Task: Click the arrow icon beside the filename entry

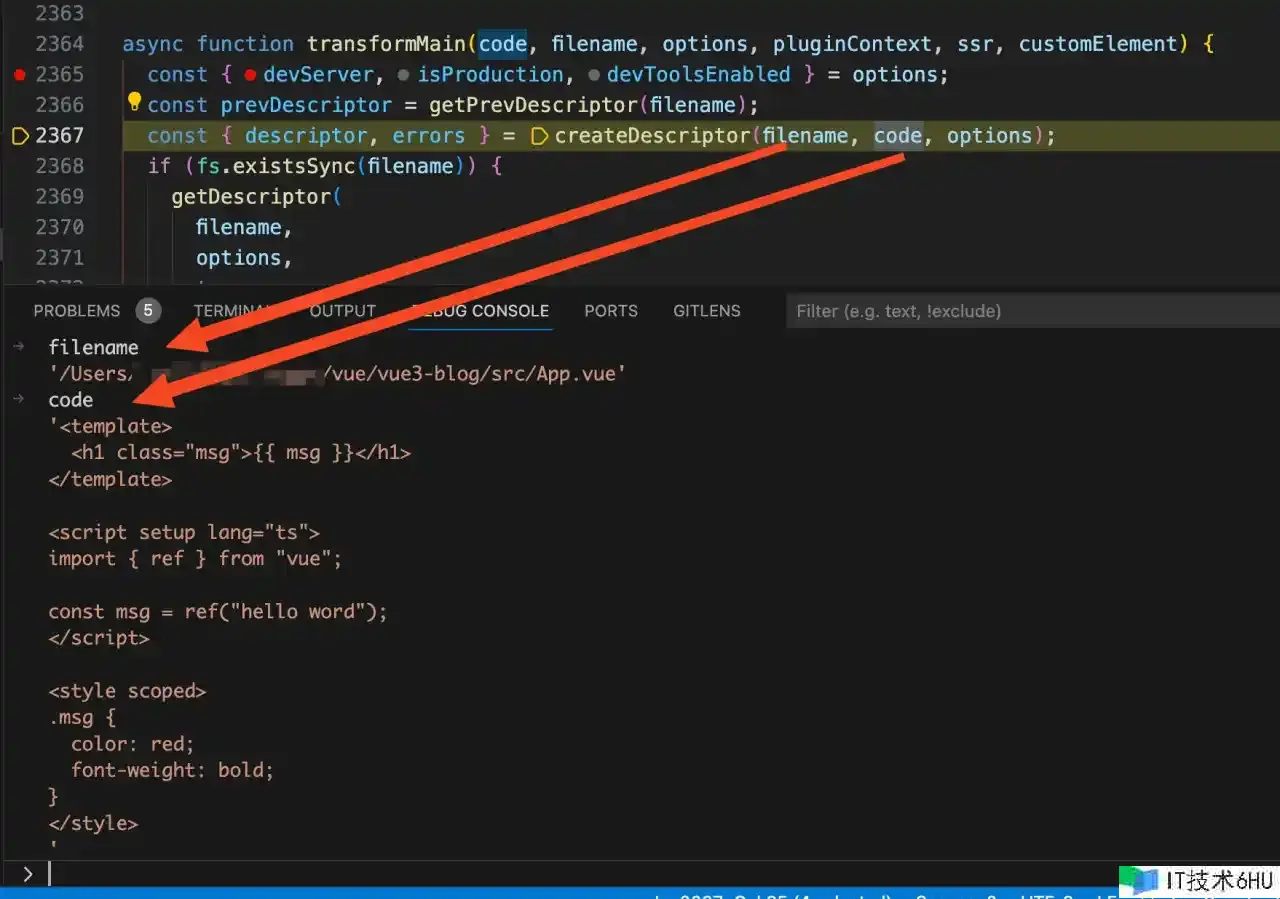Action: point(19,347)
